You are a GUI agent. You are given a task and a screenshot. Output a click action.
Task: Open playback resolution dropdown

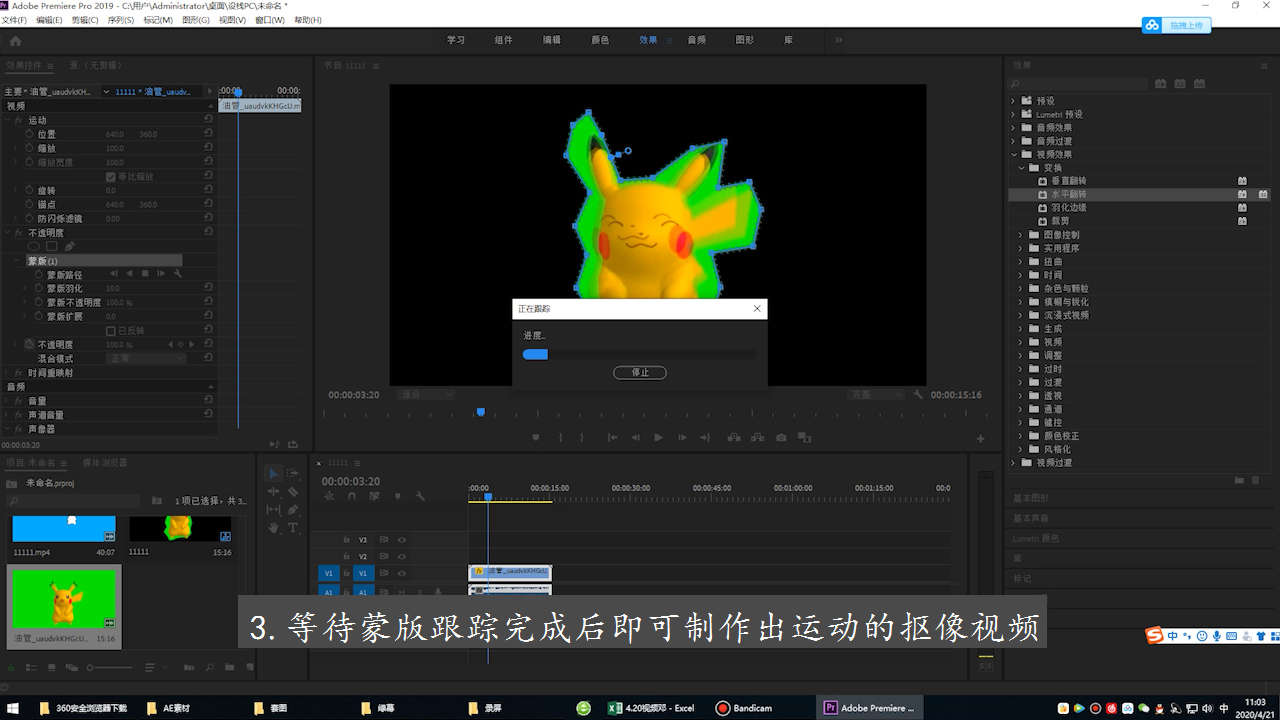[875, 395]
